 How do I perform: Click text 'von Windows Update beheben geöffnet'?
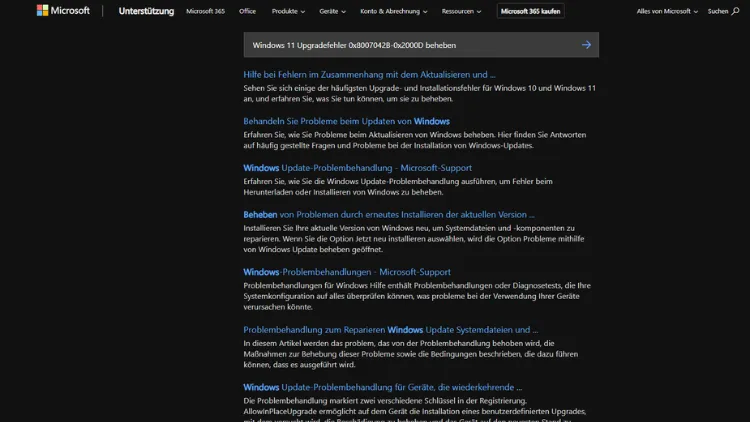[313, 249]
